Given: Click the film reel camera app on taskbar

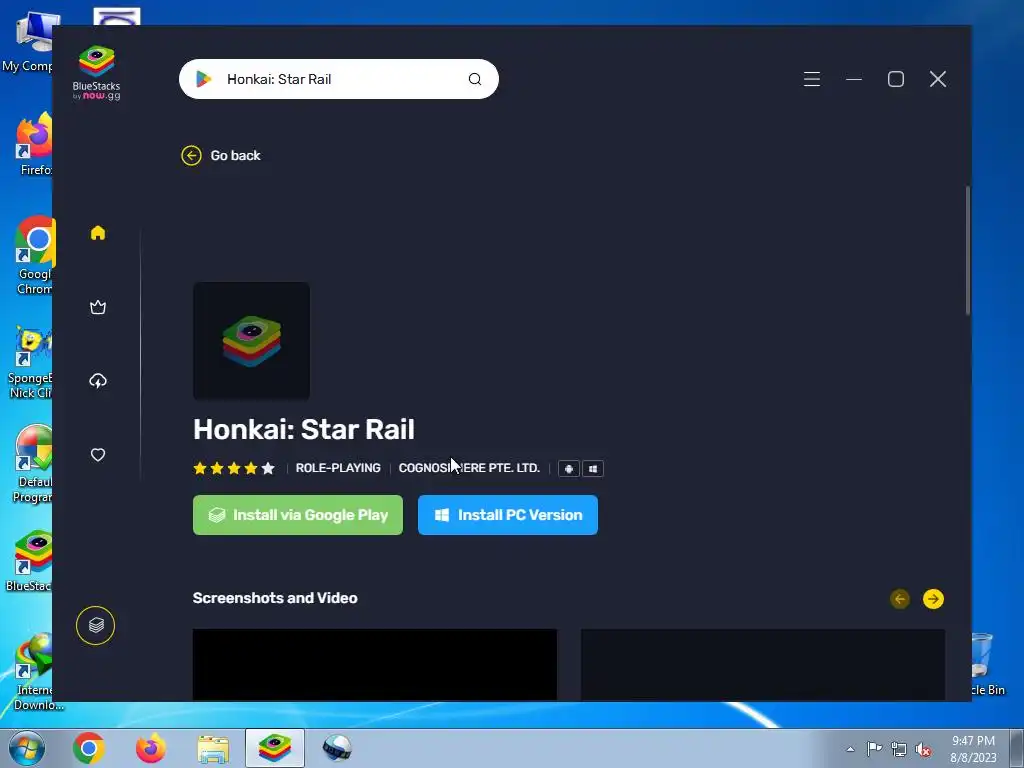Looking at the screenshot, I should click(x=337, y=748).
